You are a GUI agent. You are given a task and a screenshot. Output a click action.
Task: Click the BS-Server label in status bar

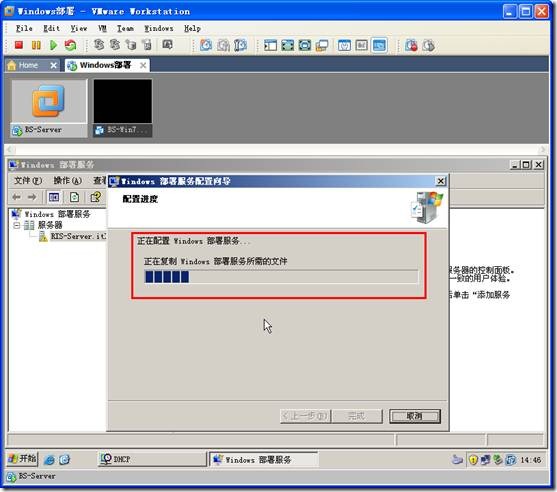pyautogui.click(x=37, y=476)
